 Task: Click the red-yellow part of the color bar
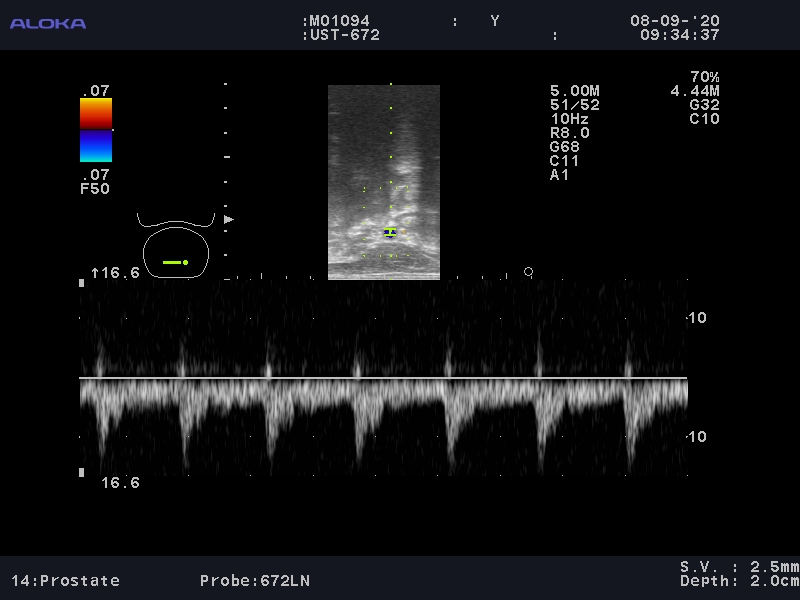click(96, 113)
